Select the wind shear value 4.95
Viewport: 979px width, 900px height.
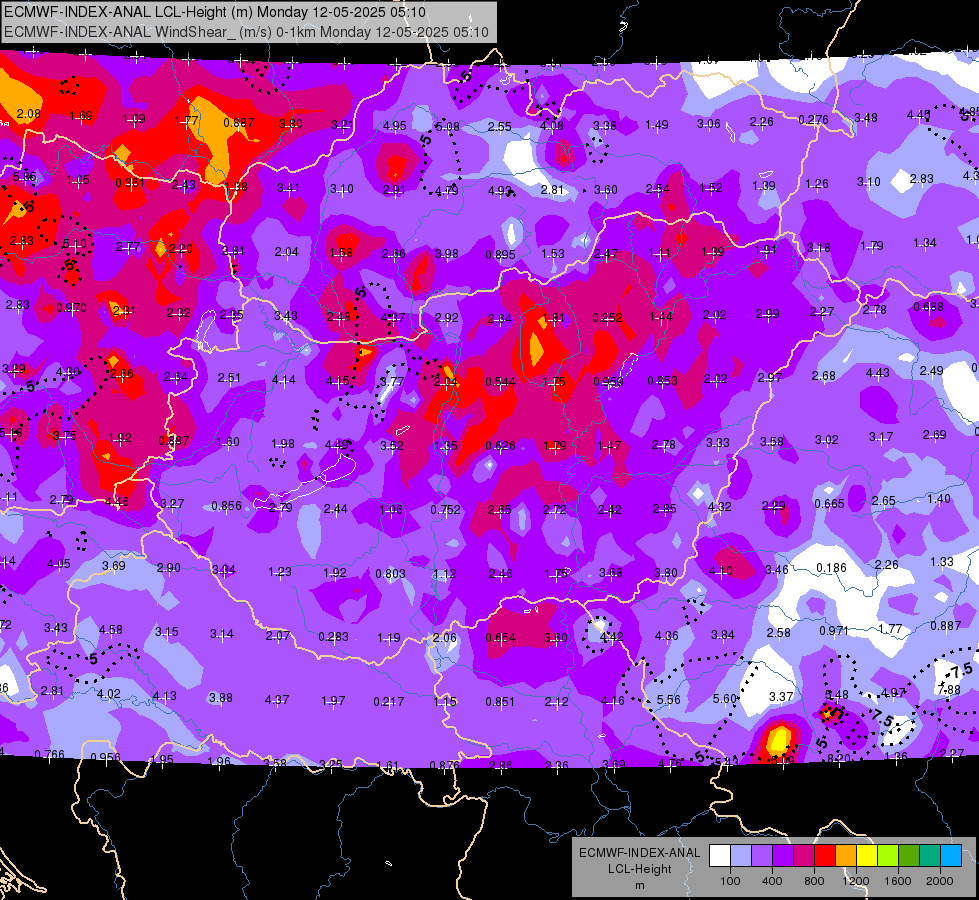click(x=395, y=126)
